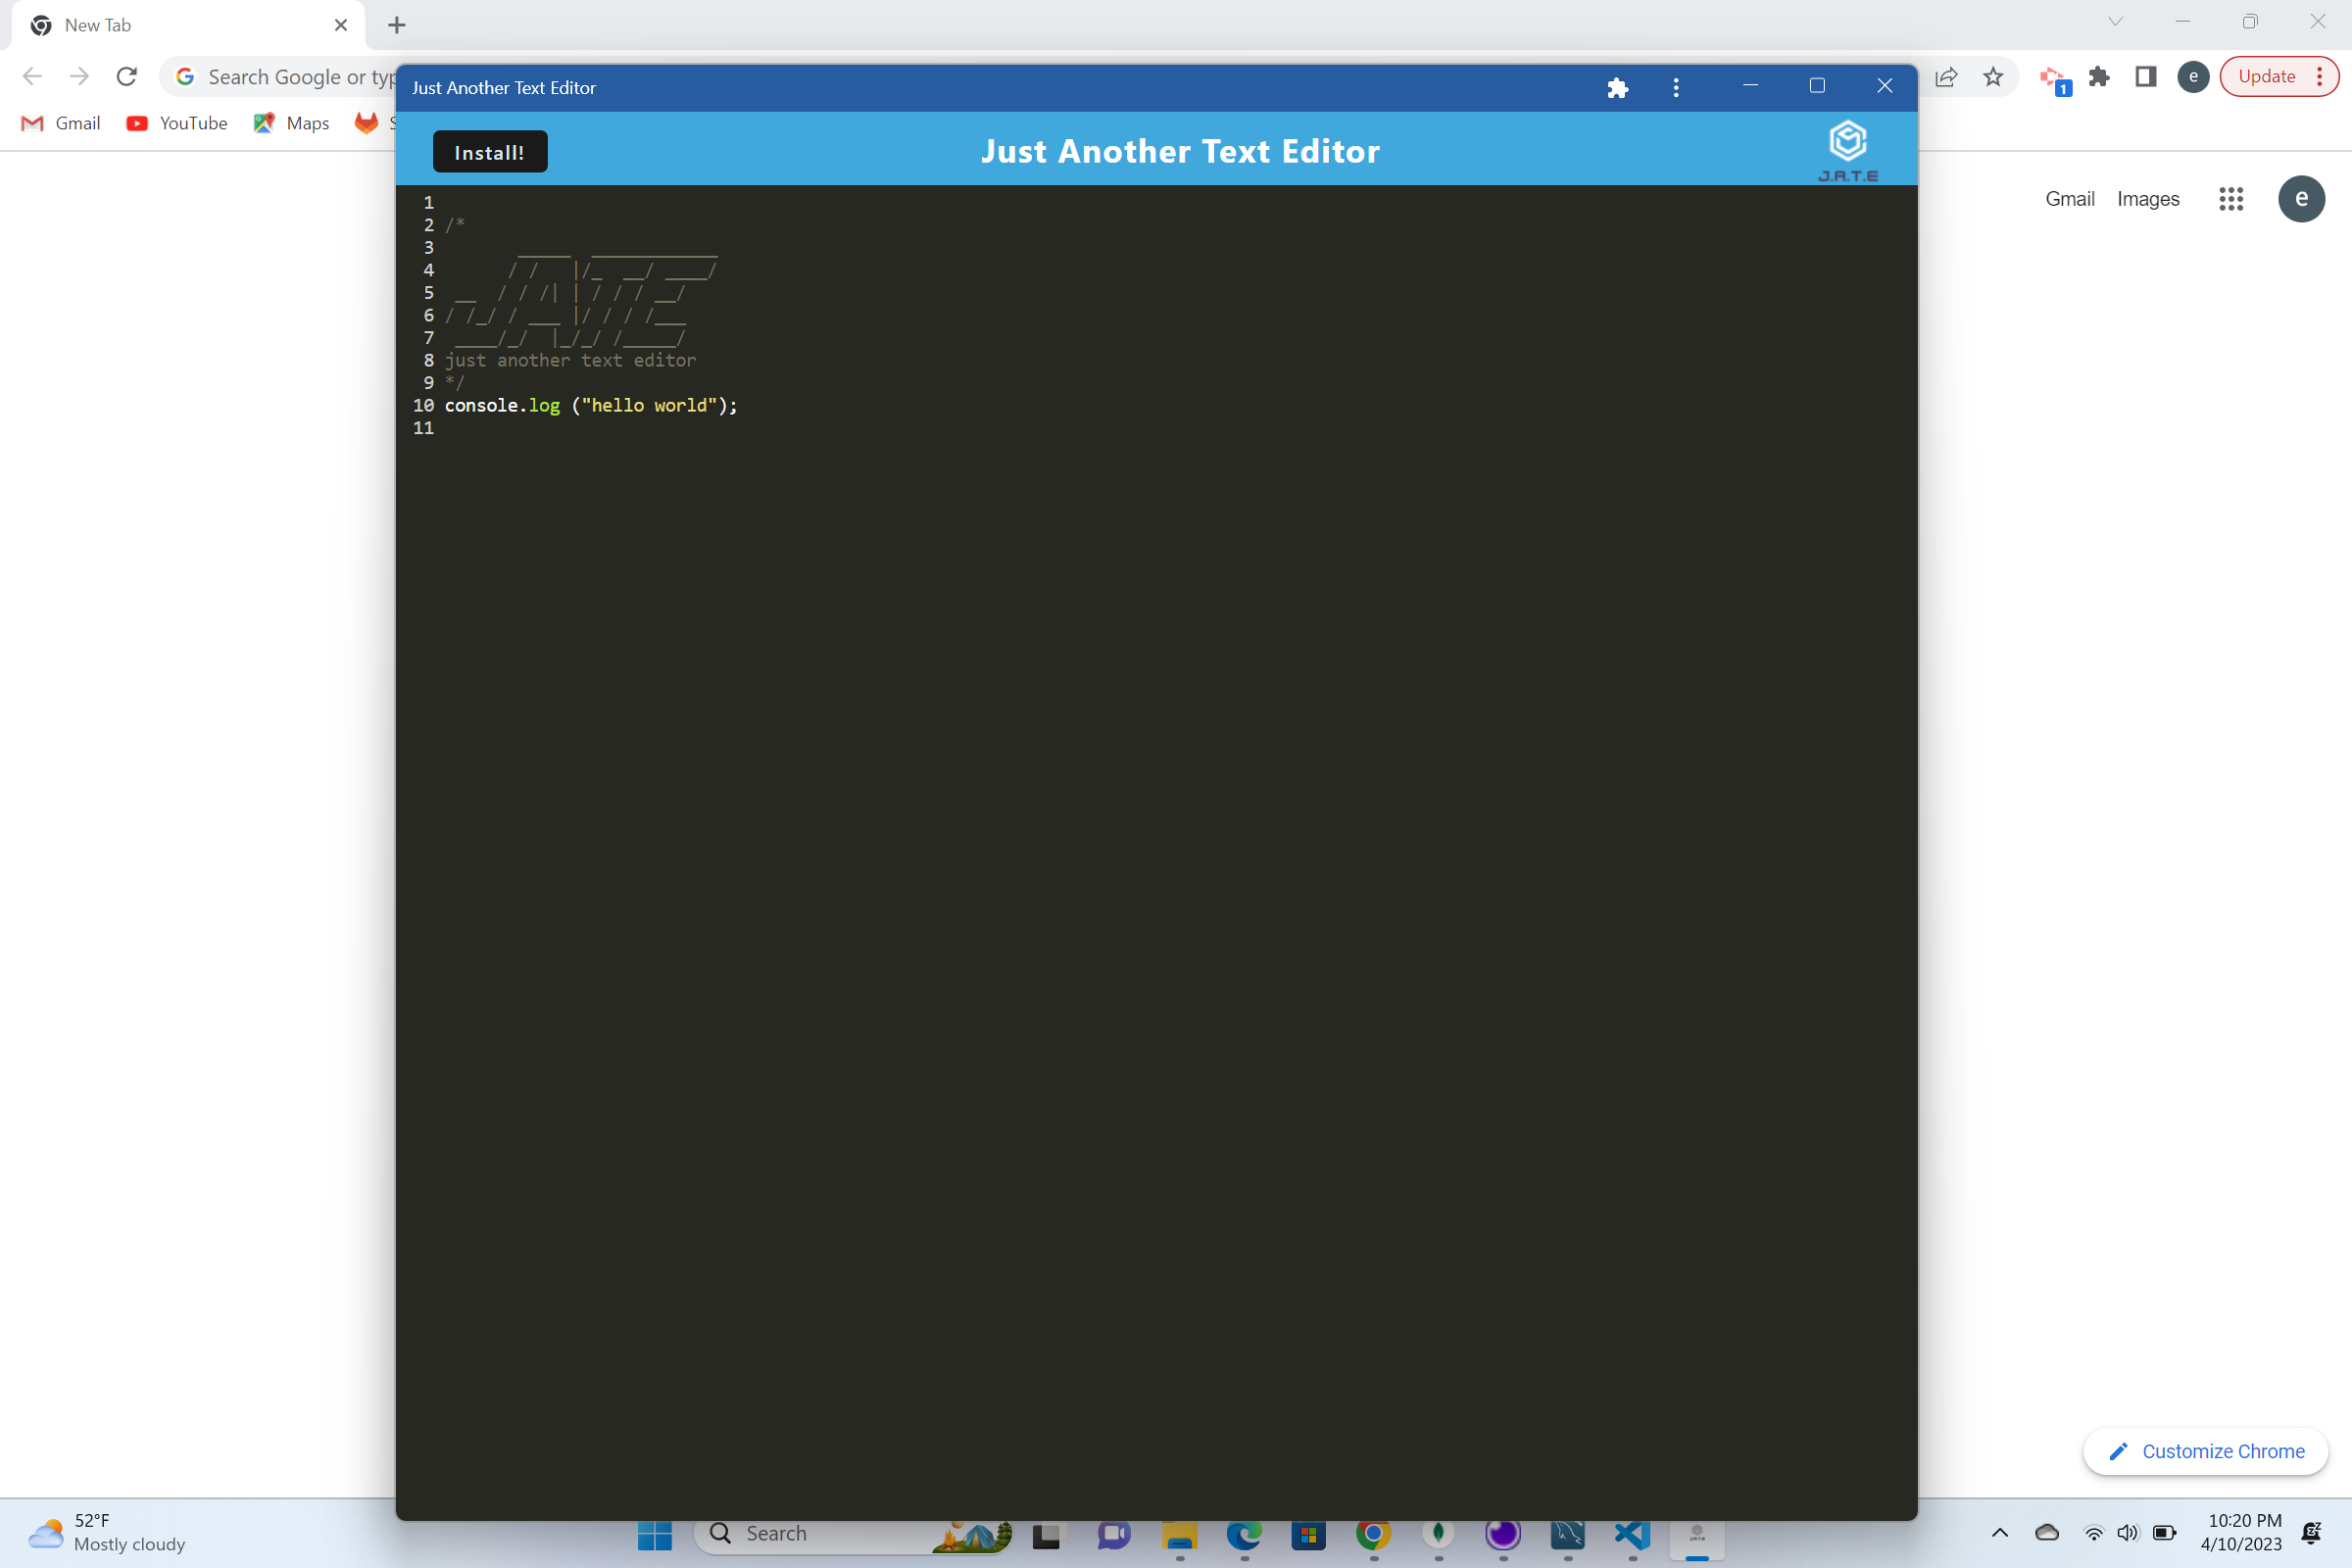Open the extensions puzzle icon in JATE title bar
The image size is (2352, 1568).
pos(1617,87)
